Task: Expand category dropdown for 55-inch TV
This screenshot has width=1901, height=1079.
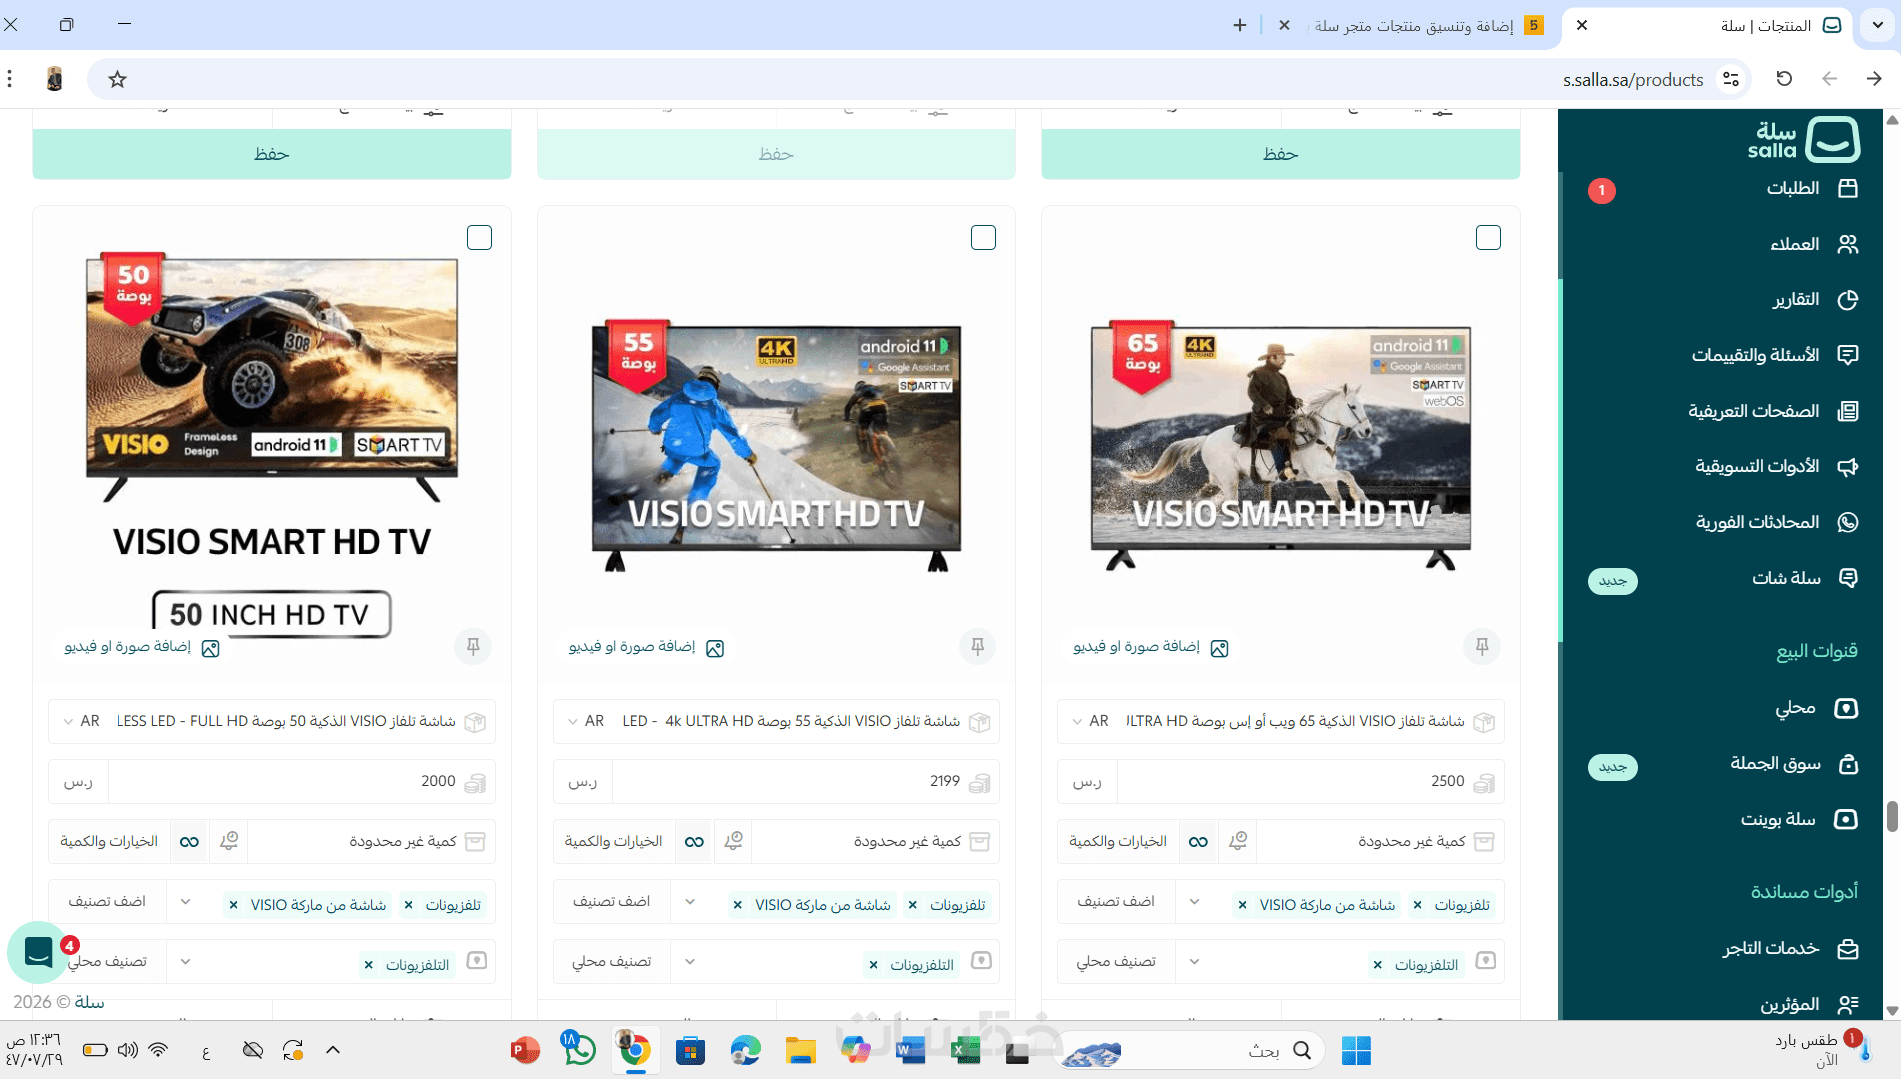Action: (690, 901)
